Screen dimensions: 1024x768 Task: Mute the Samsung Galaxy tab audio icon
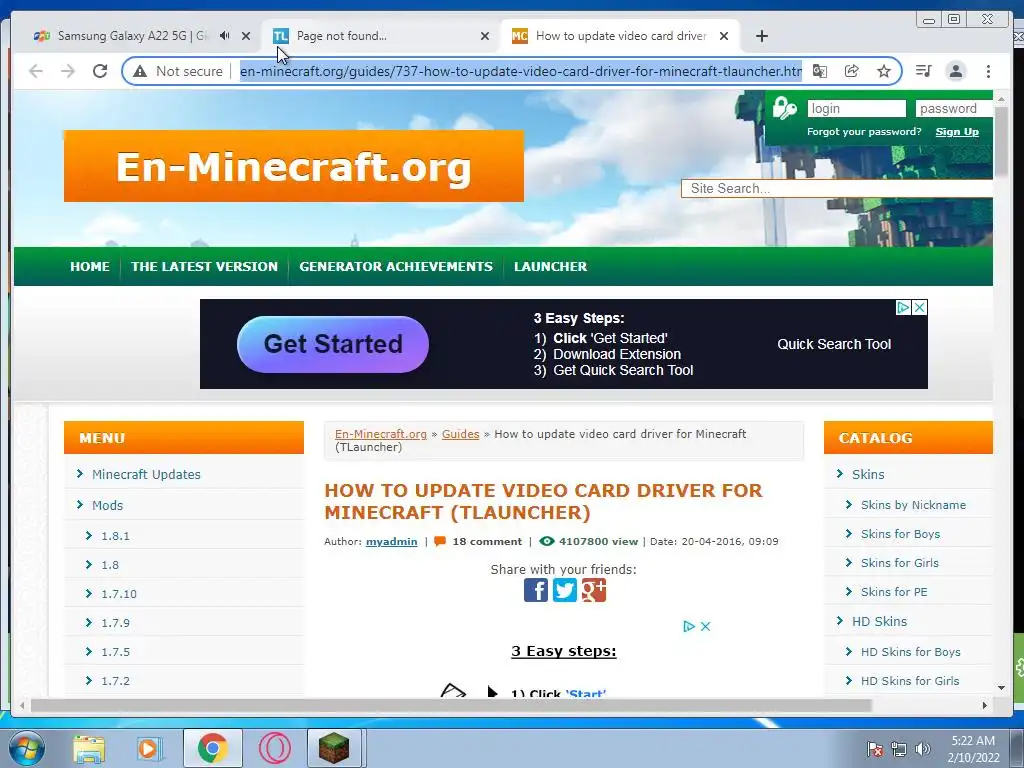click(225, 36)
